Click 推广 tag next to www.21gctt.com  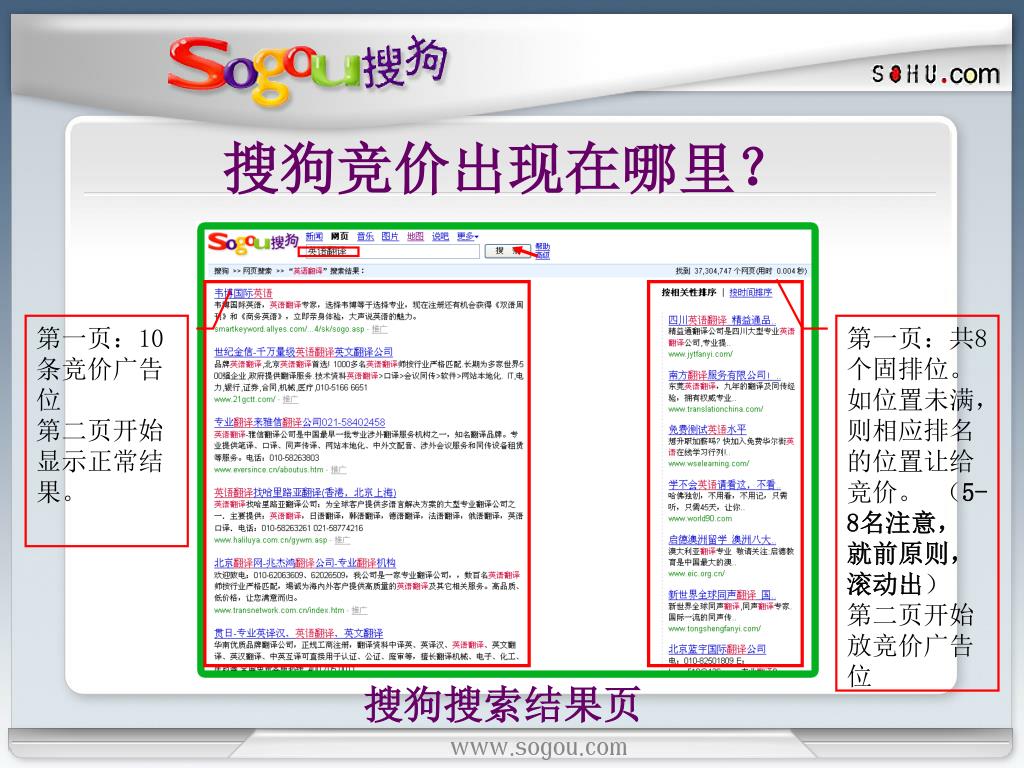[291, 400]
